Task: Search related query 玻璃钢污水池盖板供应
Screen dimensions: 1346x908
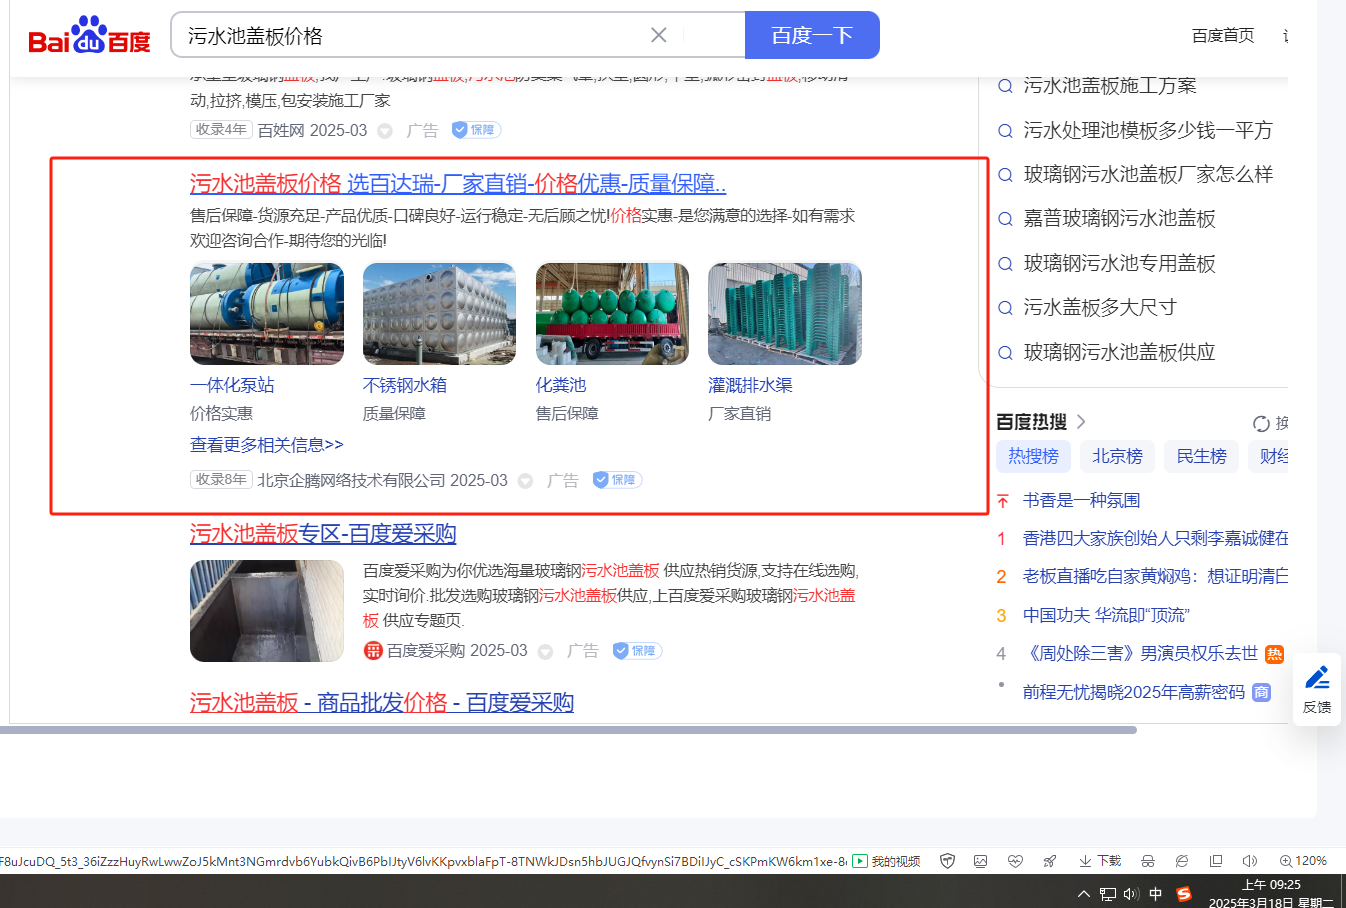Action: 1119,353
